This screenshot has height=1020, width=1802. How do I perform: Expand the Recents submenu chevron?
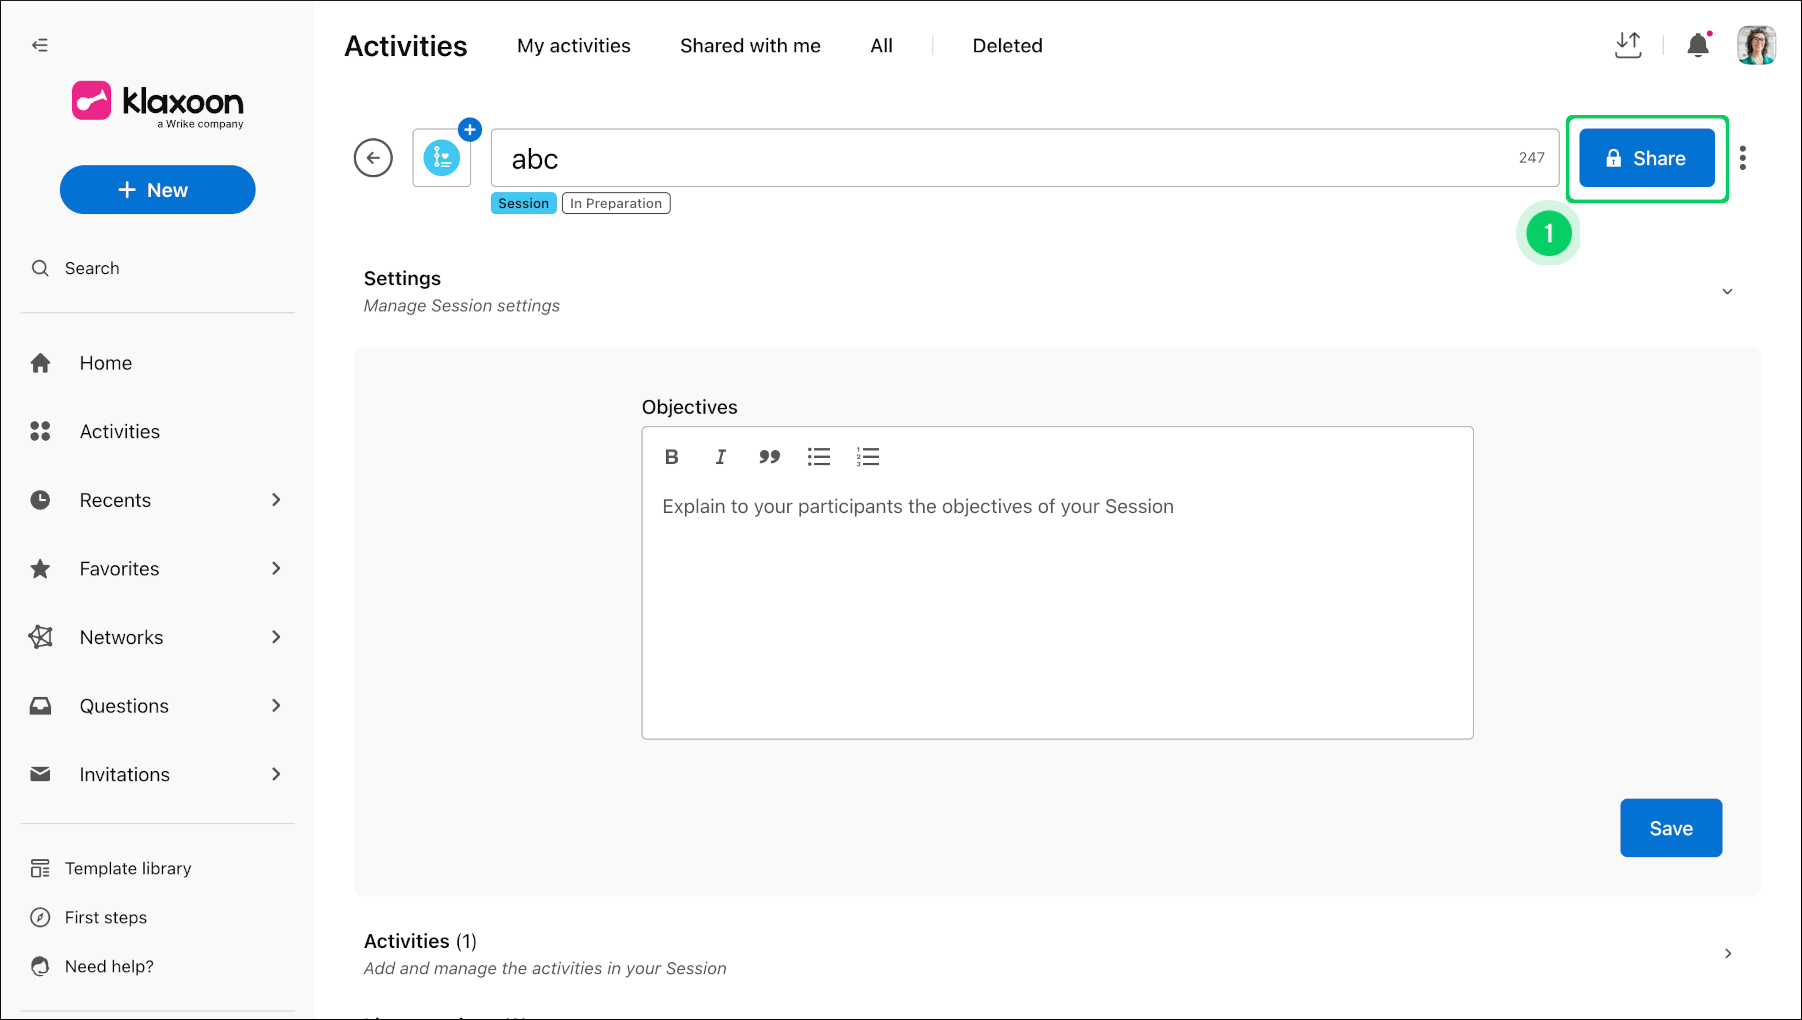(276, 500)
